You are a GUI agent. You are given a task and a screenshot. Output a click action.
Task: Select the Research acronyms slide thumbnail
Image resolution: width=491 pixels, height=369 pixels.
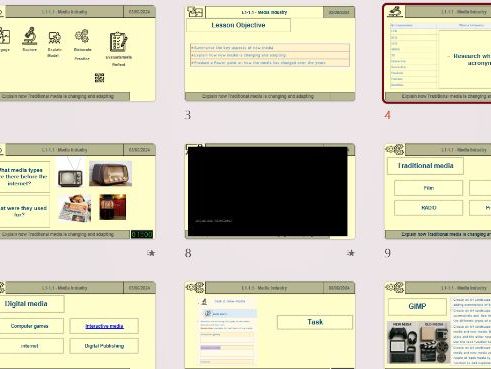point(437,53)
